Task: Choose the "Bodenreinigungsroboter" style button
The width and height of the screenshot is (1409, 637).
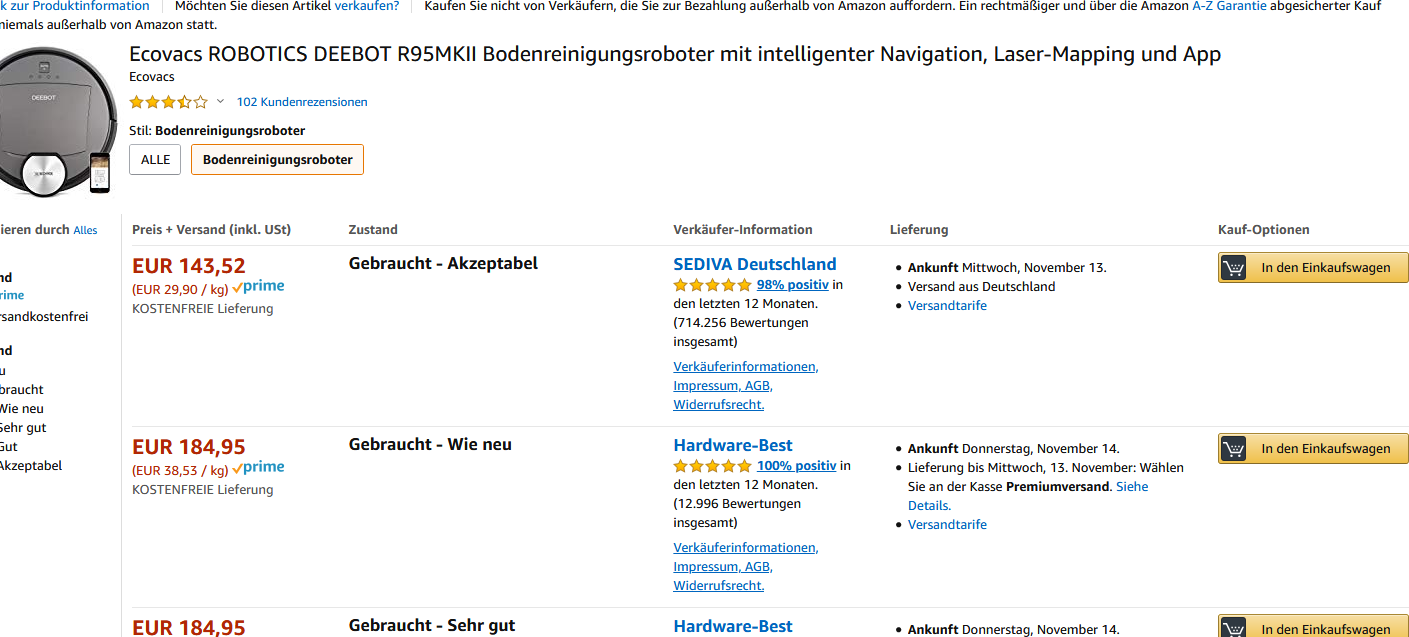Action: 277,160
